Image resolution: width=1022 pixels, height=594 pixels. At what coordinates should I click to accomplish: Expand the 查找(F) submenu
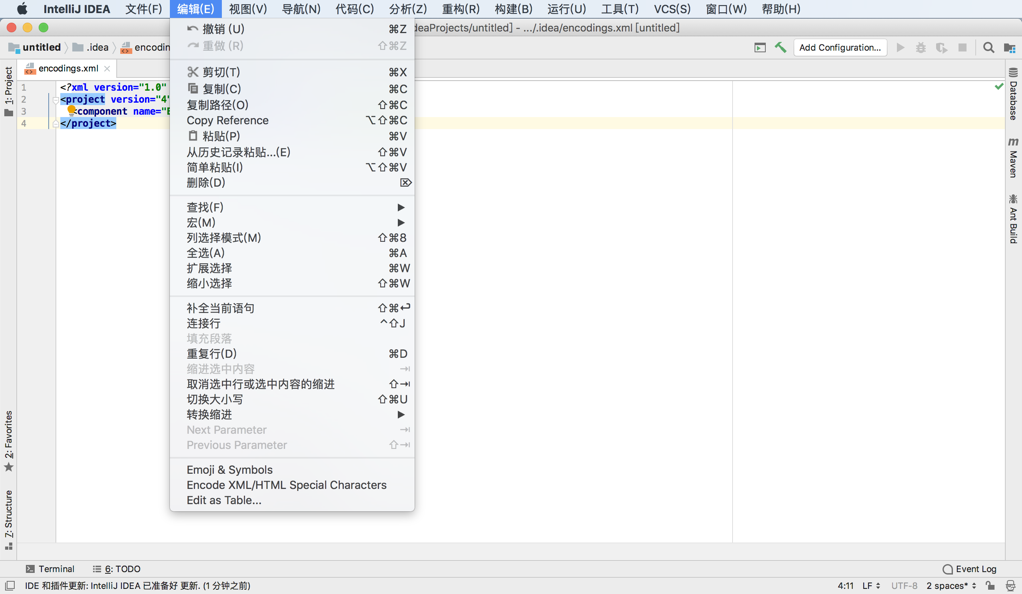coord(292,207)
